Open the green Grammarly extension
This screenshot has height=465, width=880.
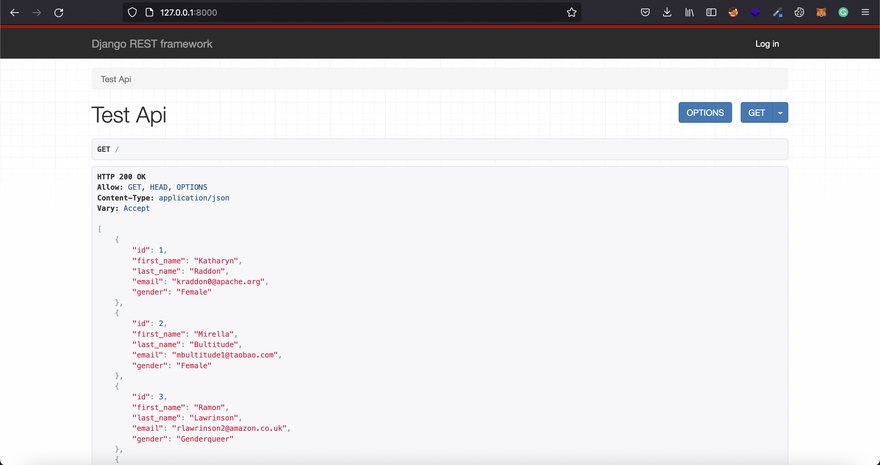(x=843, y=12)
